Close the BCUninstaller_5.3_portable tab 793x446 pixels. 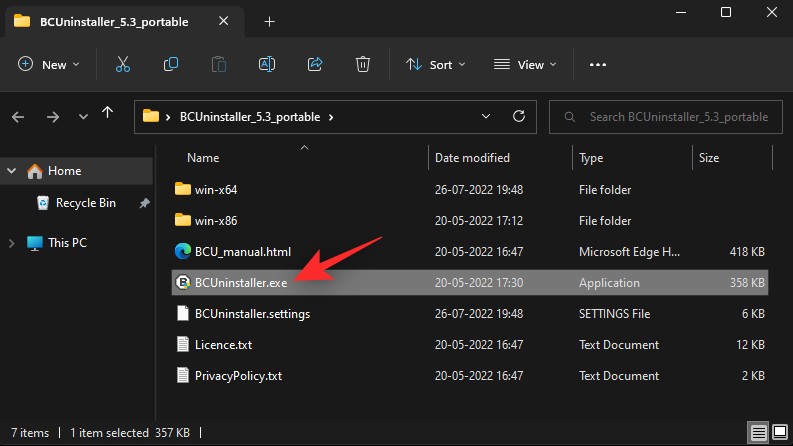tap(224, 21)
